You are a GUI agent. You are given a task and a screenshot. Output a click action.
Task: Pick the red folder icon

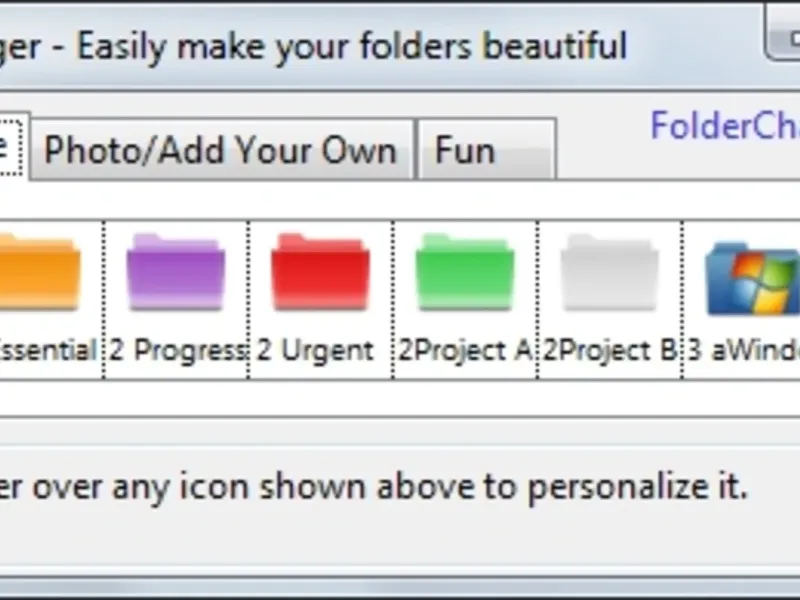(x=320, y=272)
